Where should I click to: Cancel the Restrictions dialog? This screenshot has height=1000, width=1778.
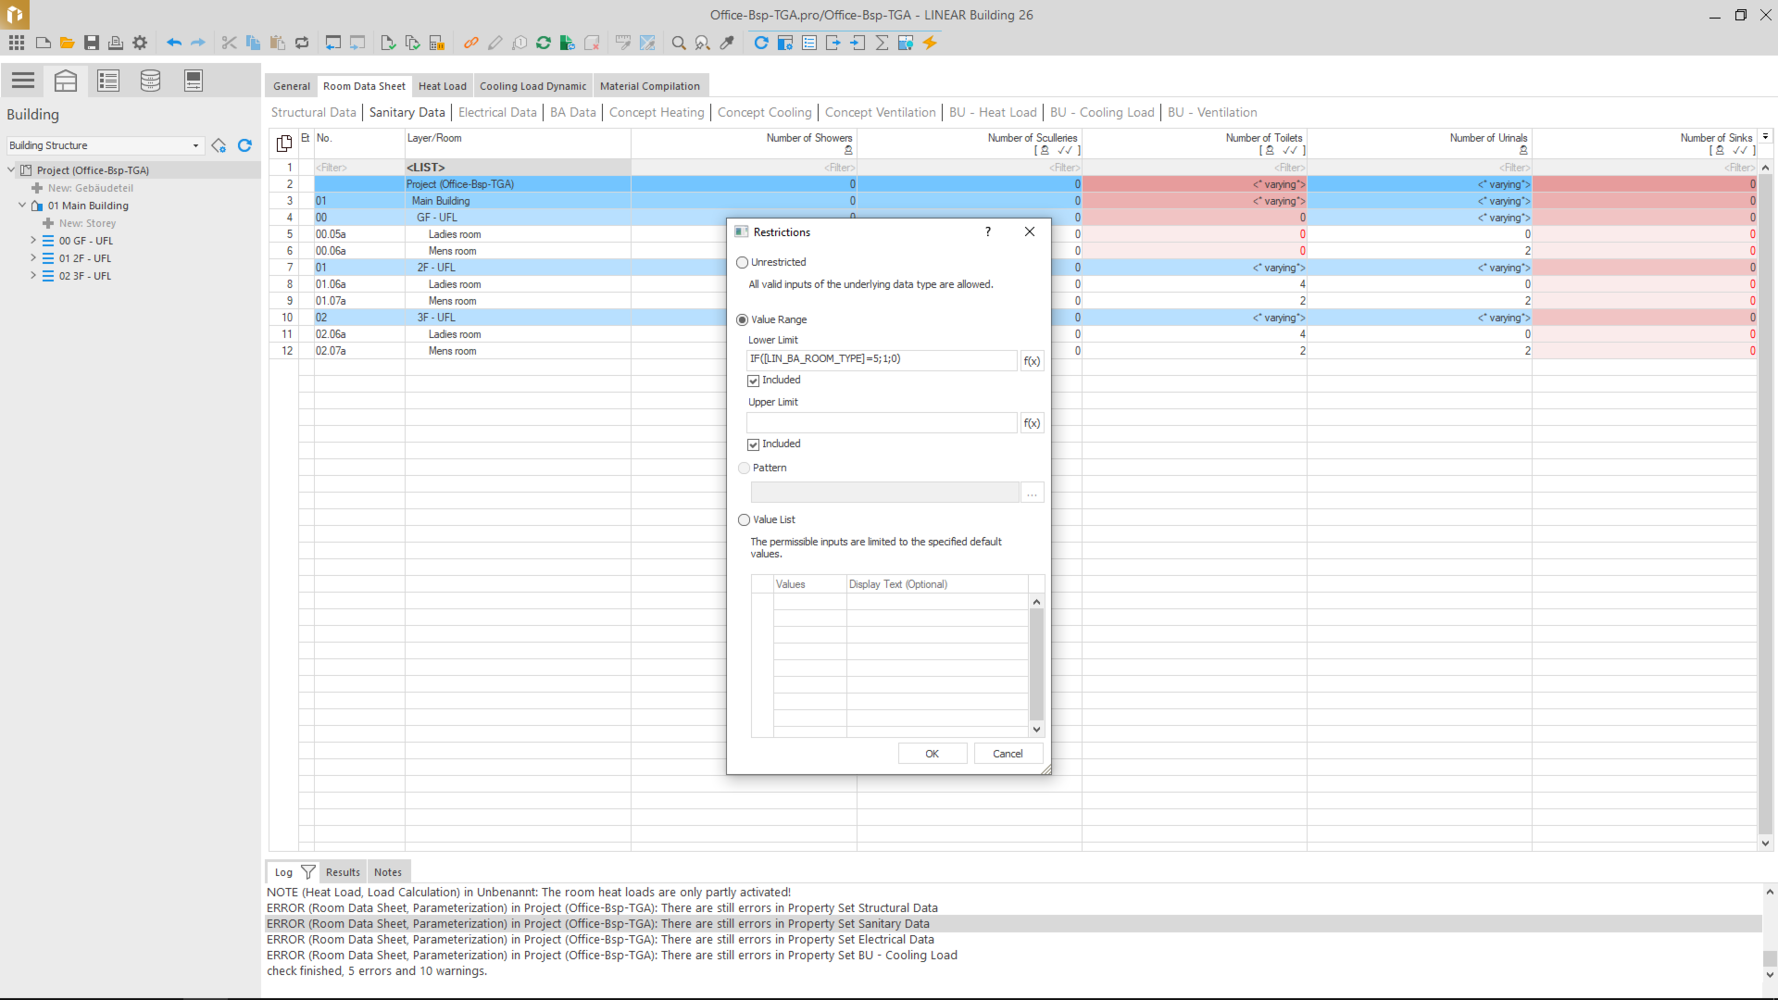1007,754
